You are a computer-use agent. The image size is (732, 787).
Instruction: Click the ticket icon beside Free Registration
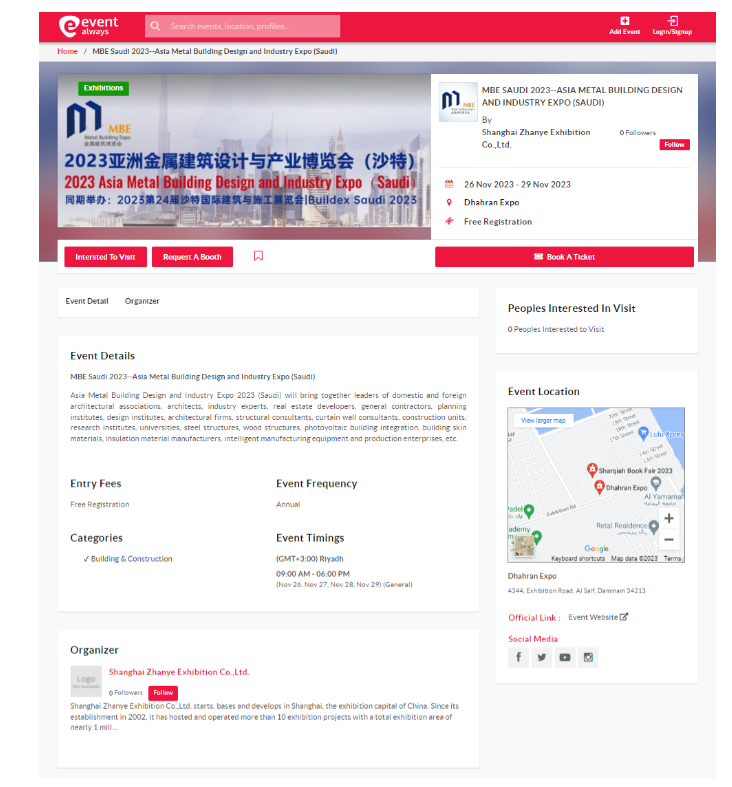(x=449, y=221)
